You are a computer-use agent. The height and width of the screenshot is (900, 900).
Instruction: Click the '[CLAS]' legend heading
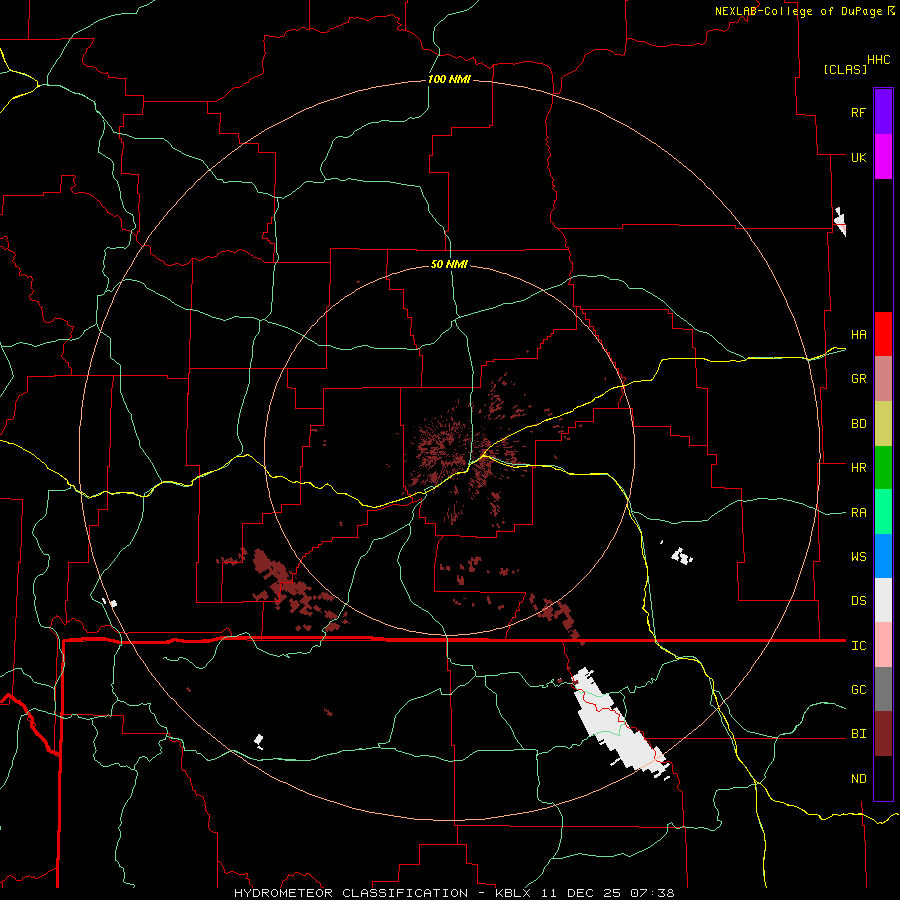pyautogui.click(x=845, y=69)
